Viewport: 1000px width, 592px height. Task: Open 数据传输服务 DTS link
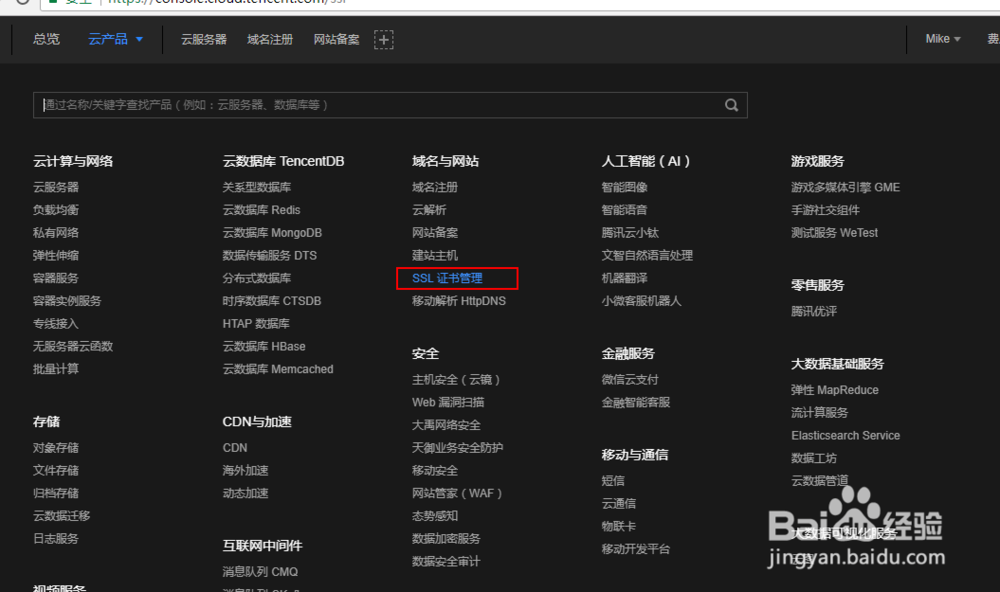[x=269, y=255]
